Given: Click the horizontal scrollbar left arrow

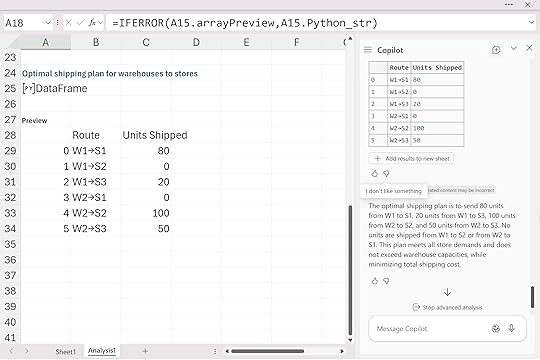Looking at the screenshot, I should tap(227, 351).
